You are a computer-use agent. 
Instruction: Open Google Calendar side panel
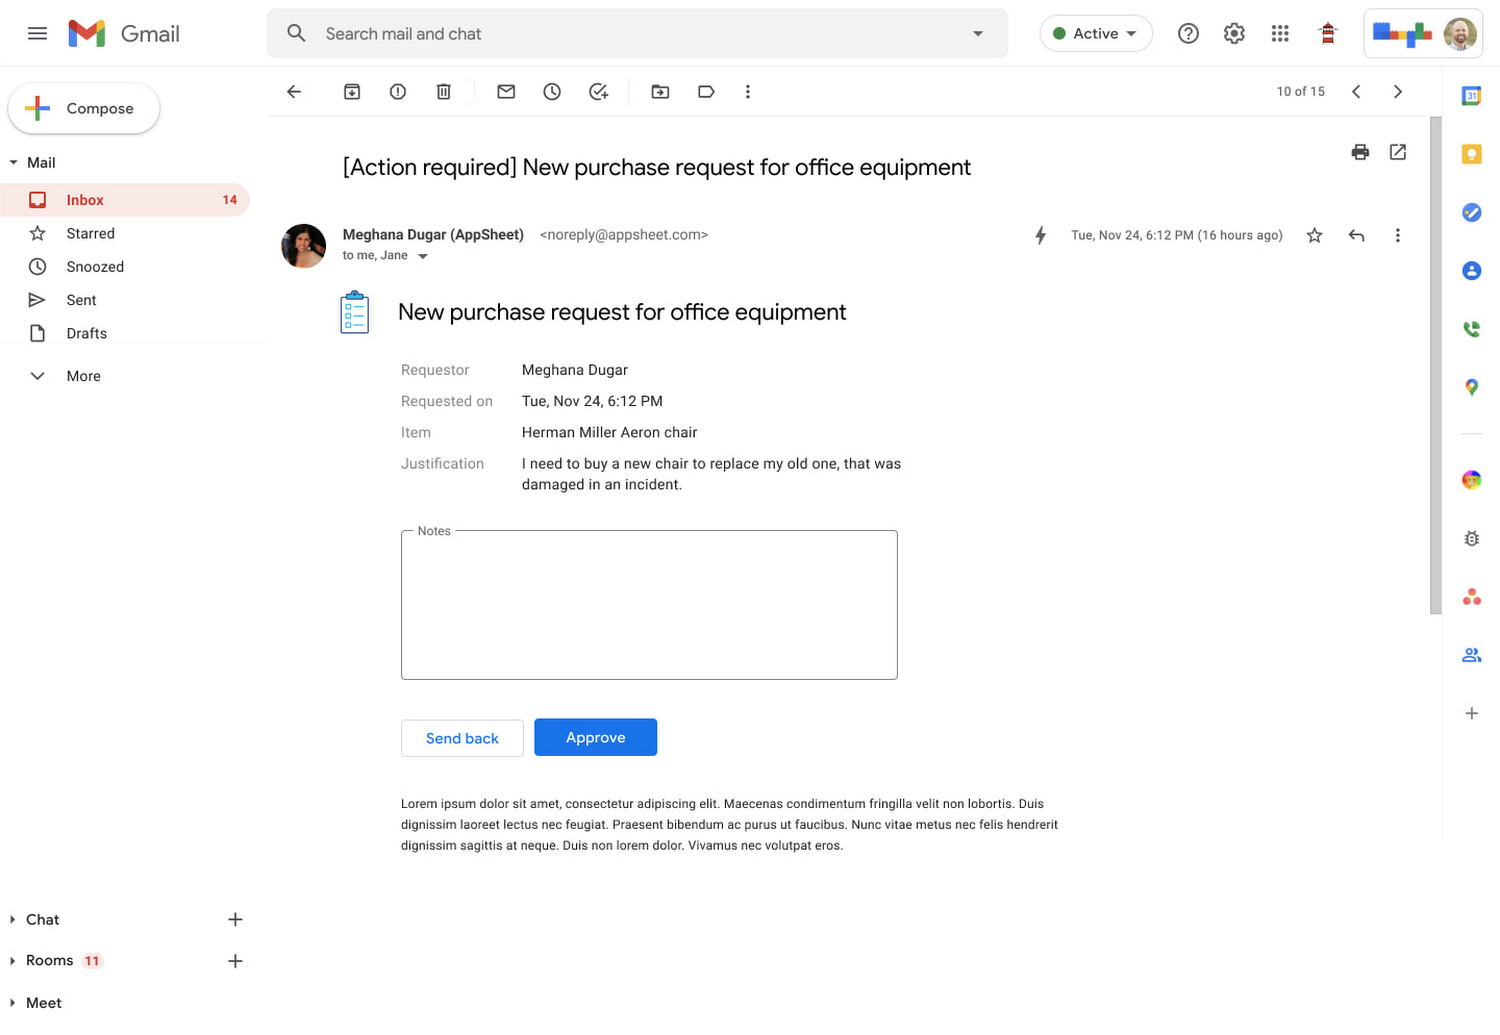point(1471,96)
